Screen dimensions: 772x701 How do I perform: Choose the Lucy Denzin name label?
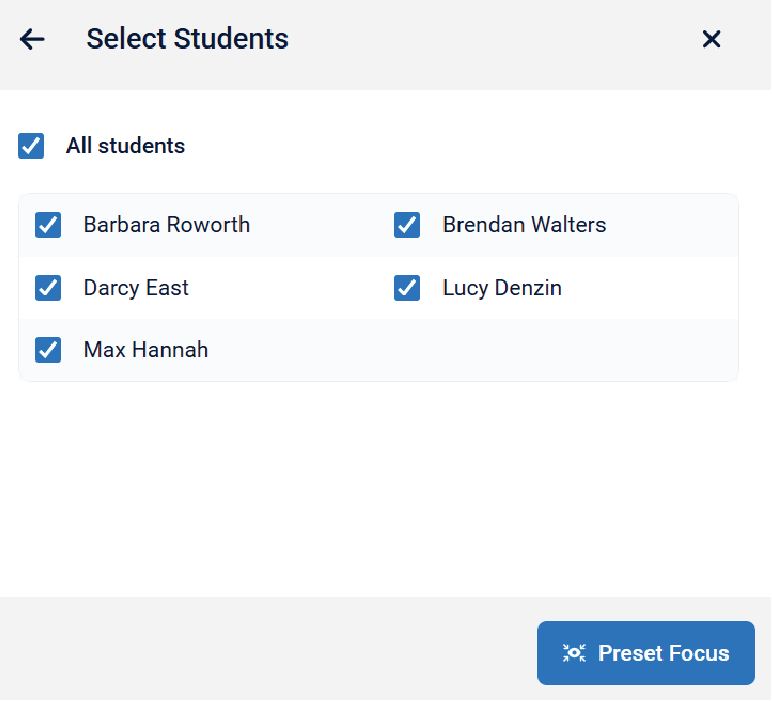point(502,288)
